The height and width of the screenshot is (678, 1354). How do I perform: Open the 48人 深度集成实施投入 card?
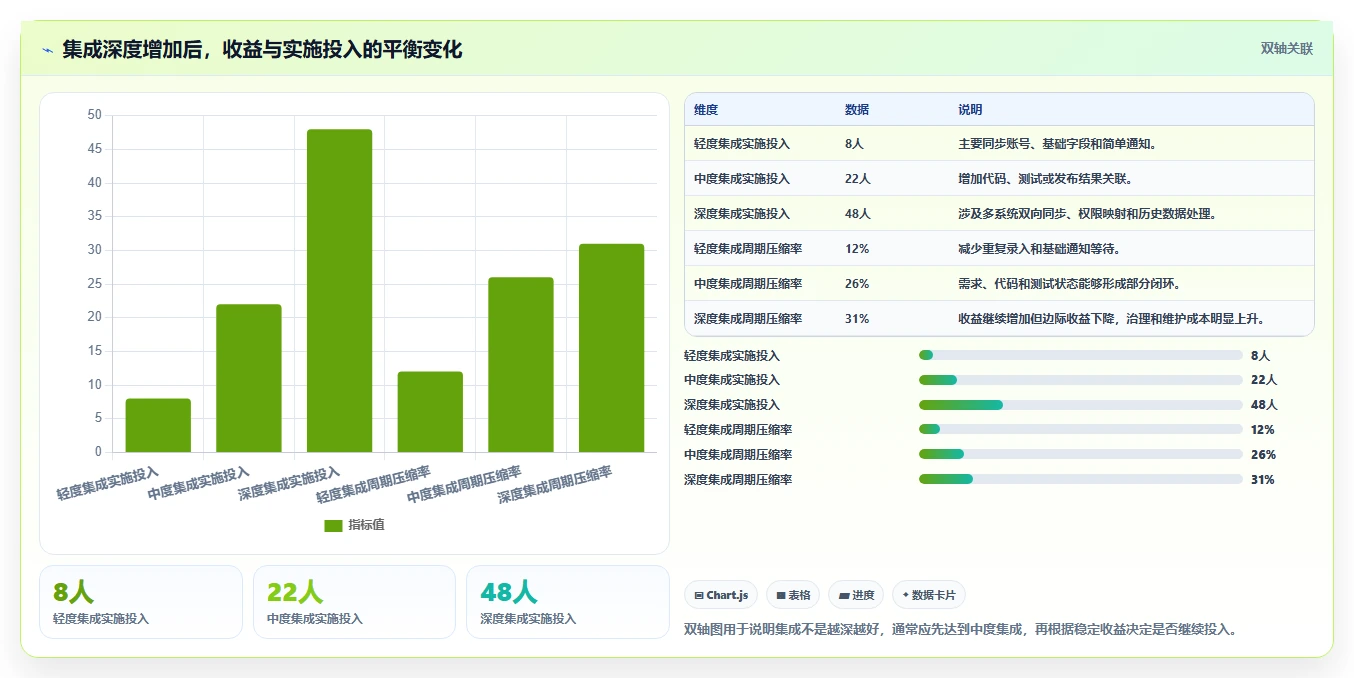568,602
